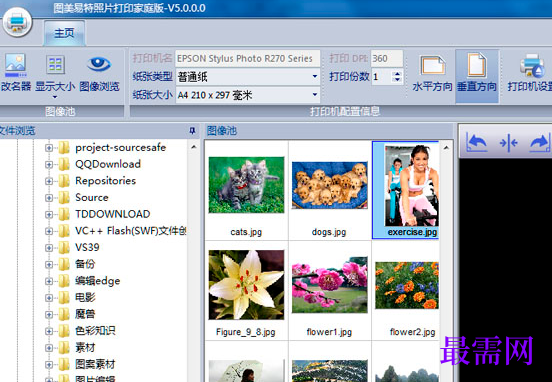Expand the 备份 folder node
This screenshot has height=382, width=552.
tap(49, 264)
